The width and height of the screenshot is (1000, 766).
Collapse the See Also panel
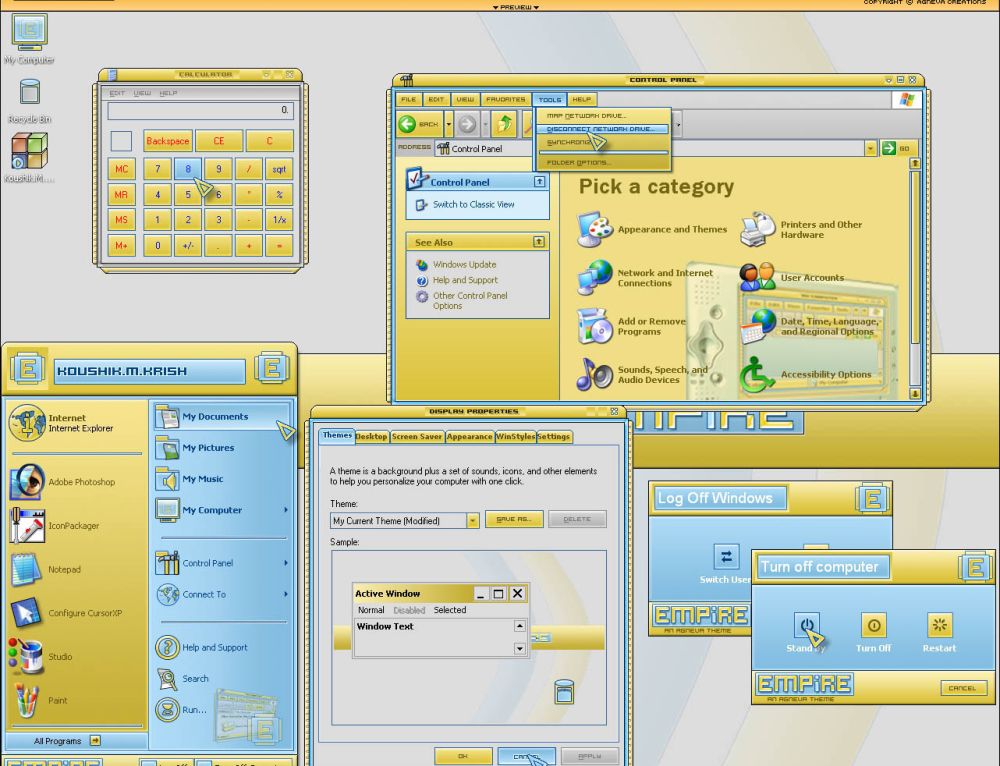point(539,242)
